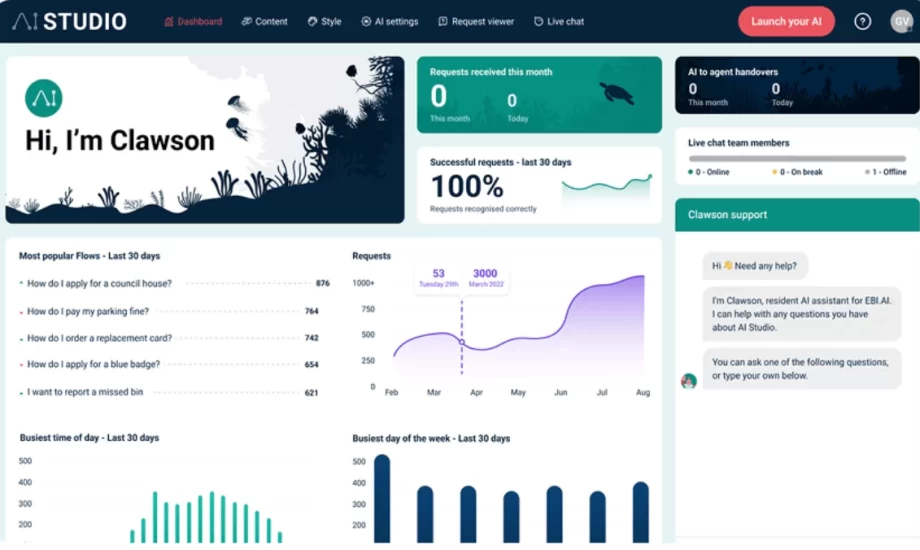Click the Request viewer icon
This screenshot has height=550, width=920.
pos(443,22)
